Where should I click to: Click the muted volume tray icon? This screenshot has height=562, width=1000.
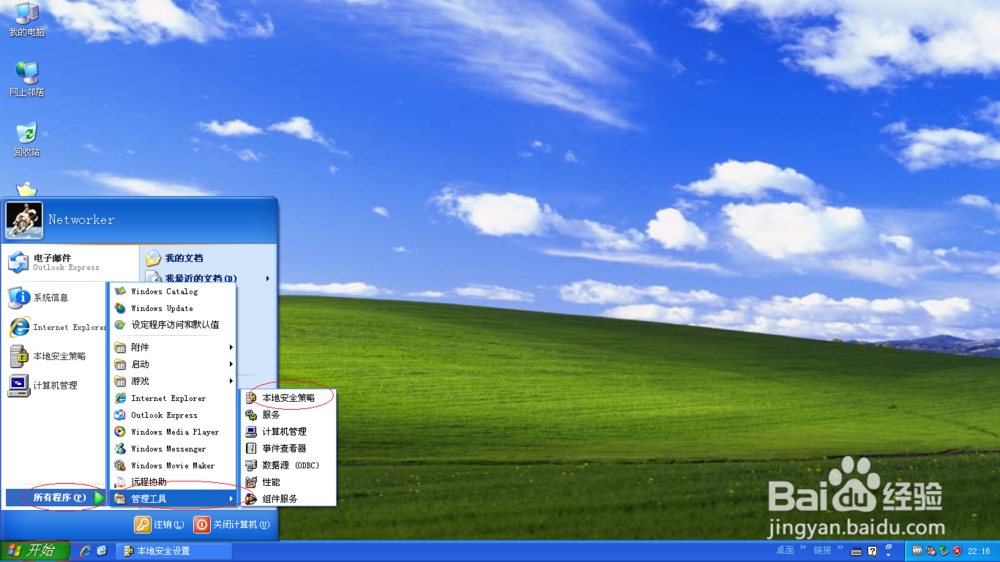pyautogui.click(x=930, y=551)
